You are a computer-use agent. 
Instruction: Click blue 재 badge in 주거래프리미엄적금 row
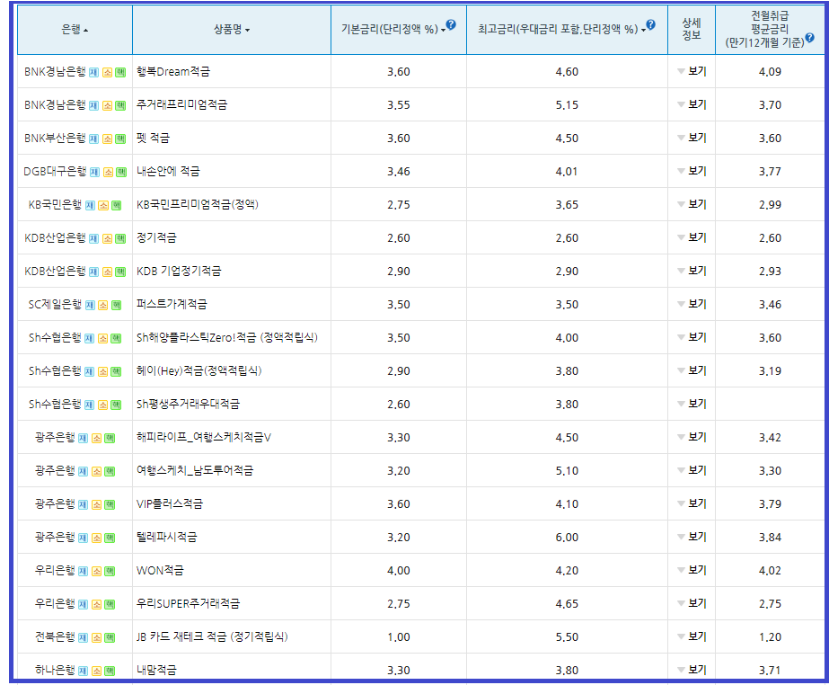[94, 106]
